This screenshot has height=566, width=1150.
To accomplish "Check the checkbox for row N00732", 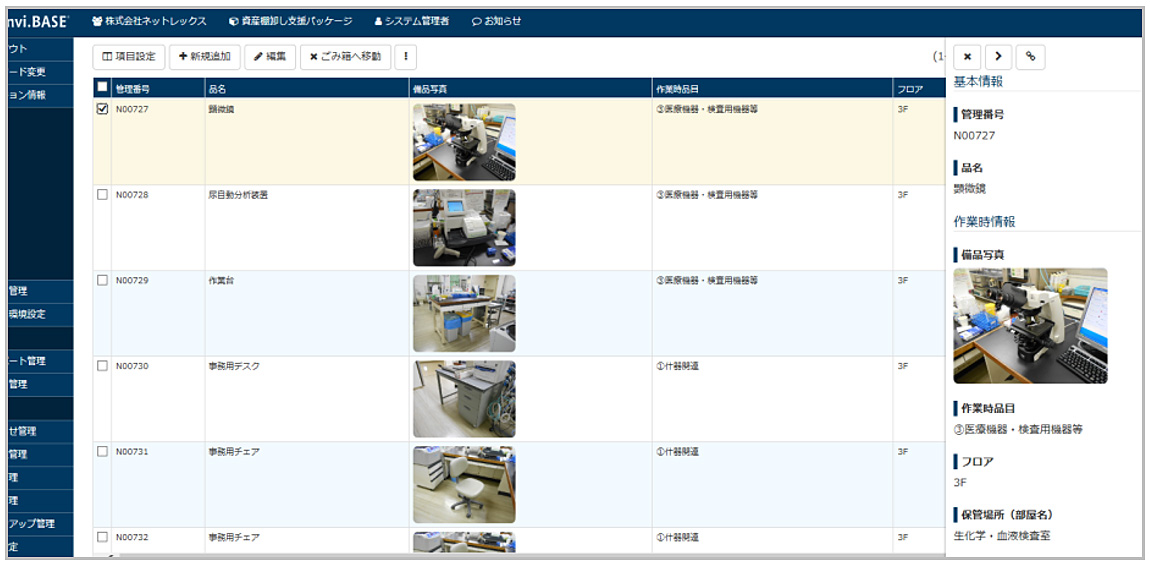I will click(x=103, y=537).
